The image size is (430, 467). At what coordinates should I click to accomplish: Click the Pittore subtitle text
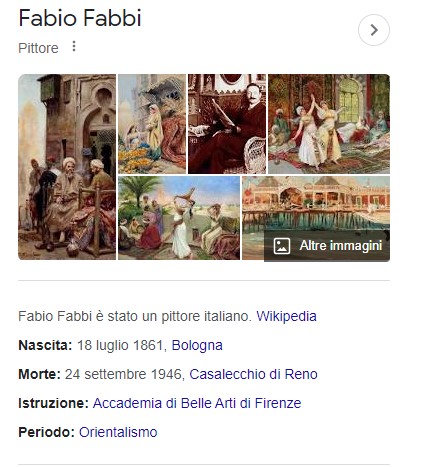click(x=38, y=48)
